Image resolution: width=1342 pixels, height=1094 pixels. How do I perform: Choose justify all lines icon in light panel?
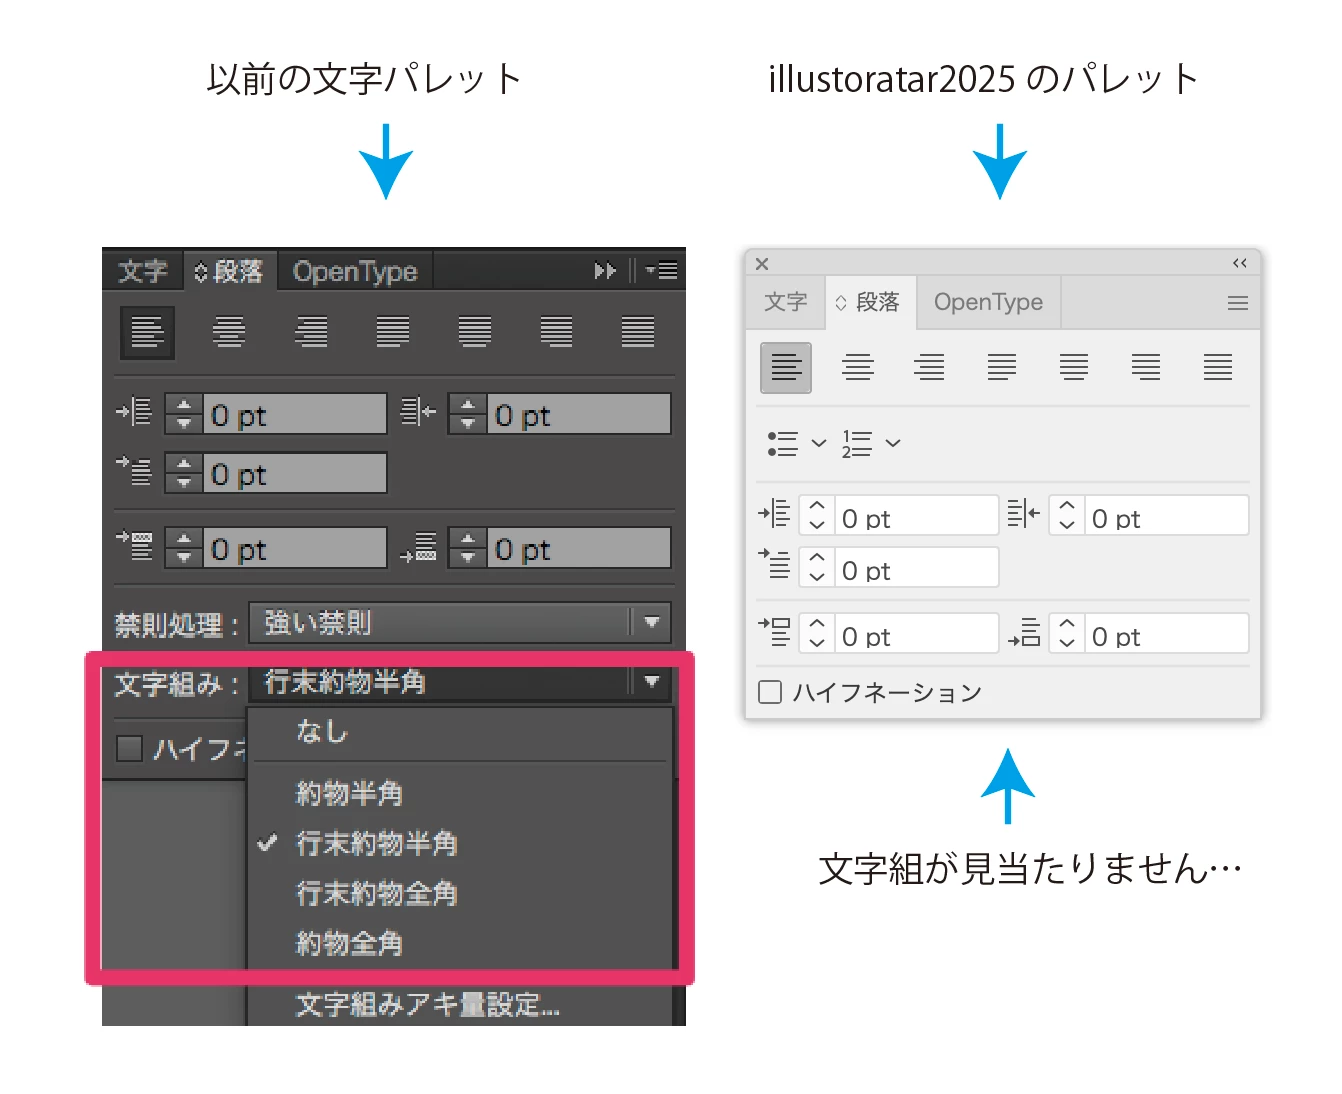click(1218, 368)
